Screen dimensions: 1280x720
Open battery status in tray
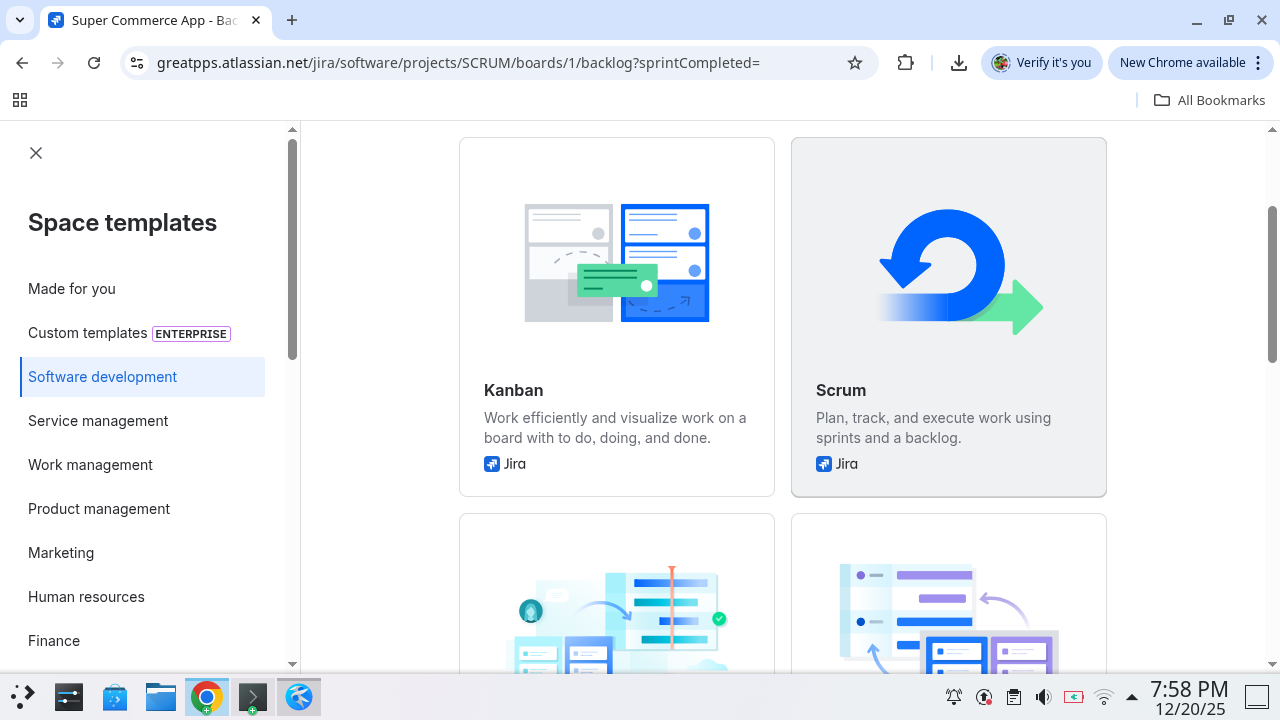[x=1074, y=697]
